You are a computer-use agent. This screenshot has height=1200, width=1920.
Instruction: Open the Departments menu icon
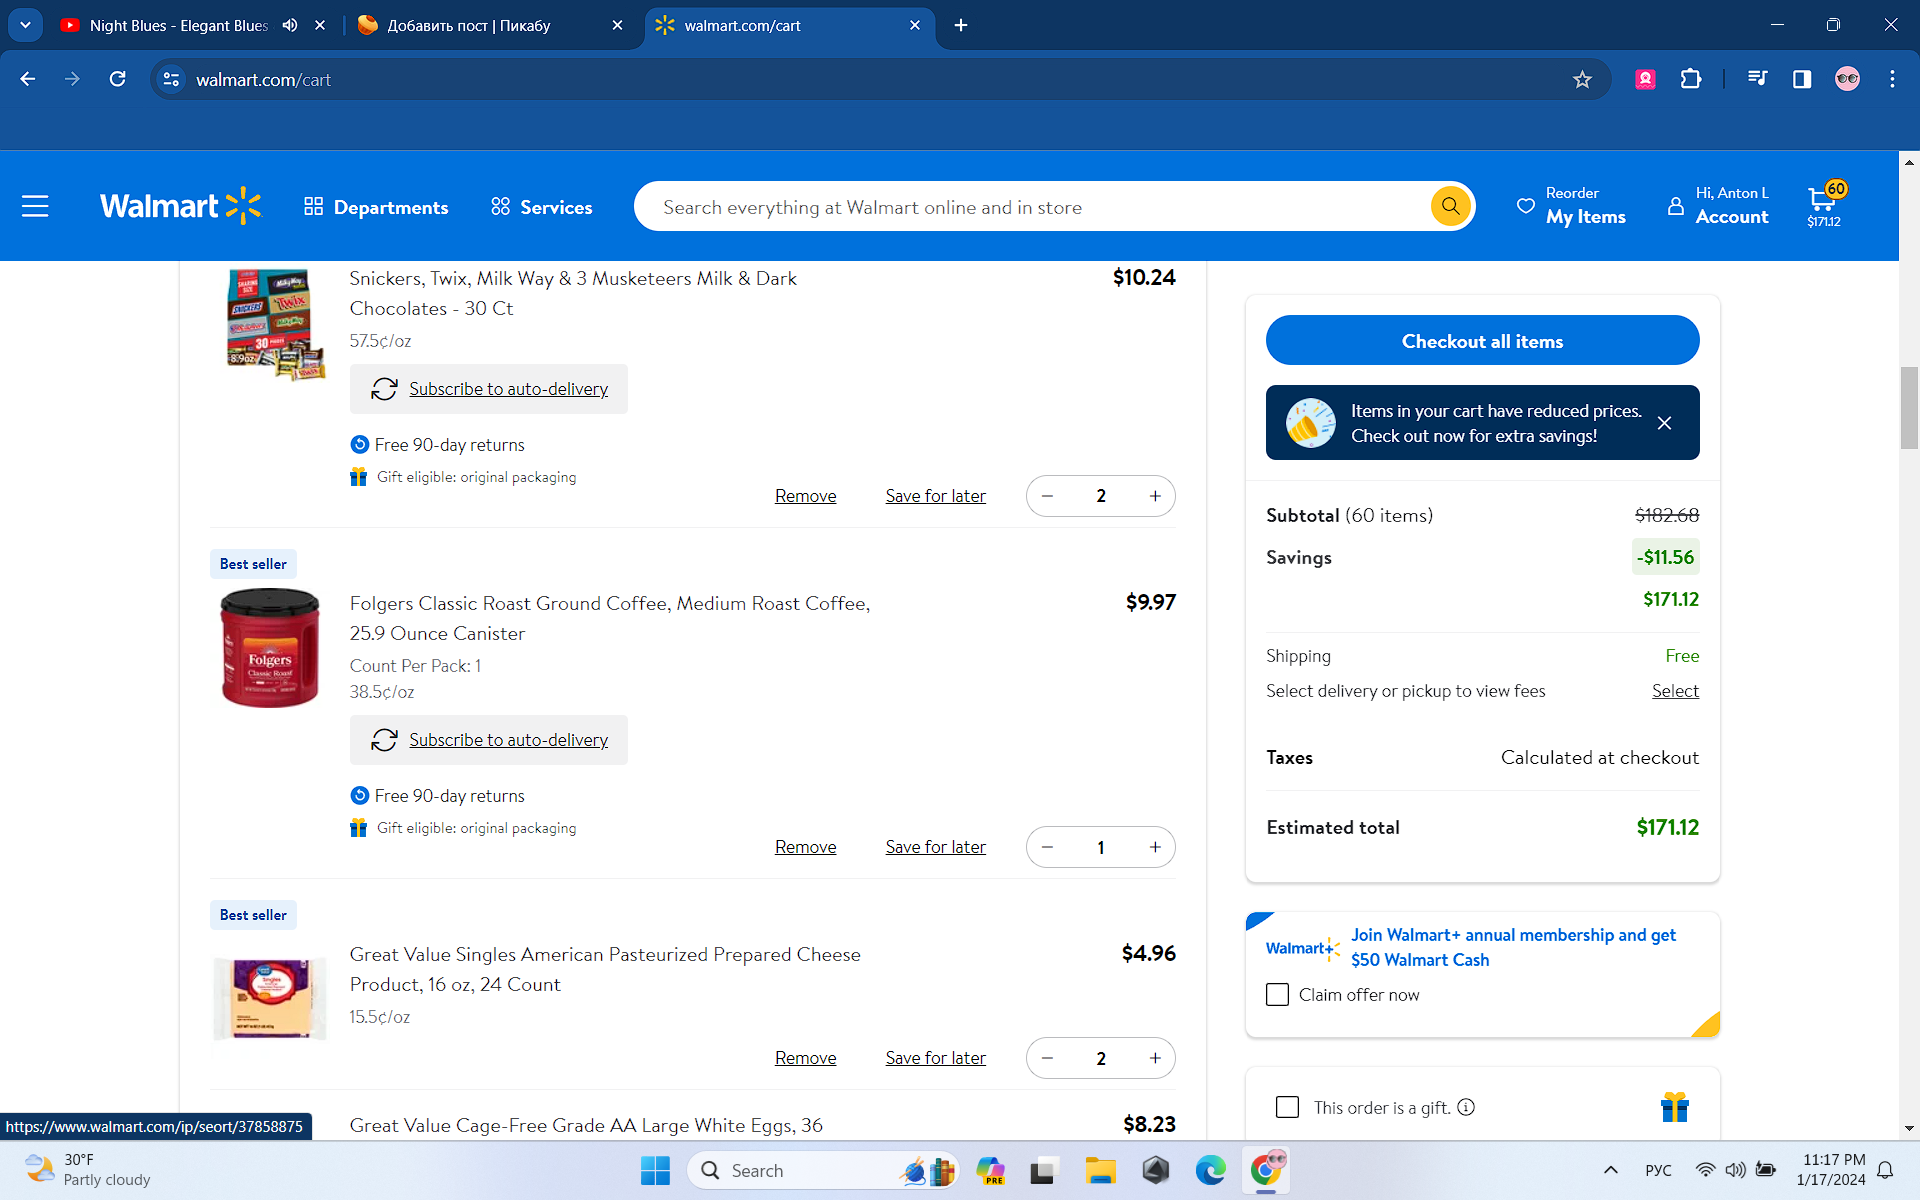(311, 206)
